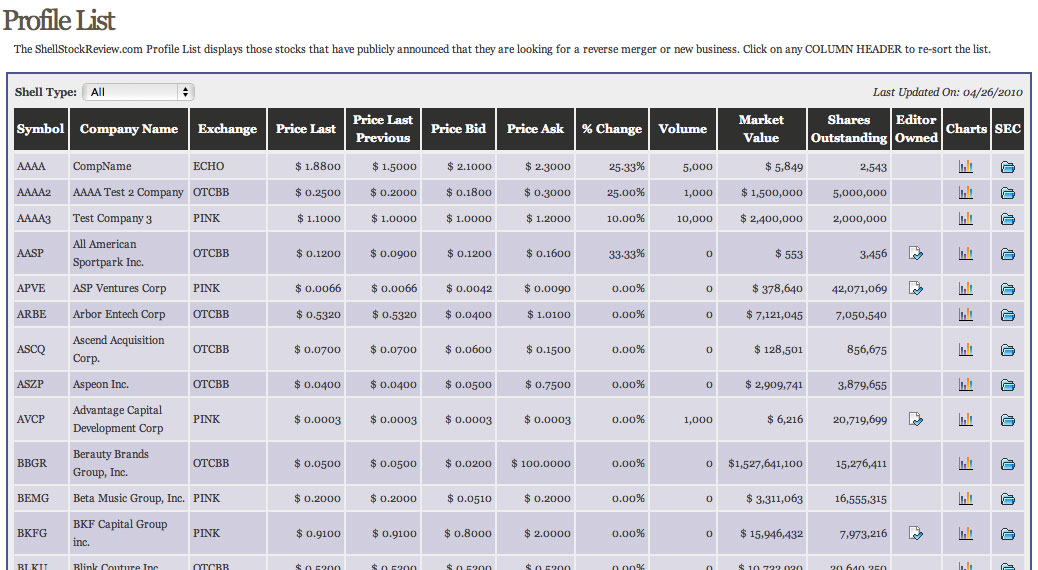The width and height of the screenshot is (1038, 570).
Task: Click symbol BEMG
Action: 33,499
